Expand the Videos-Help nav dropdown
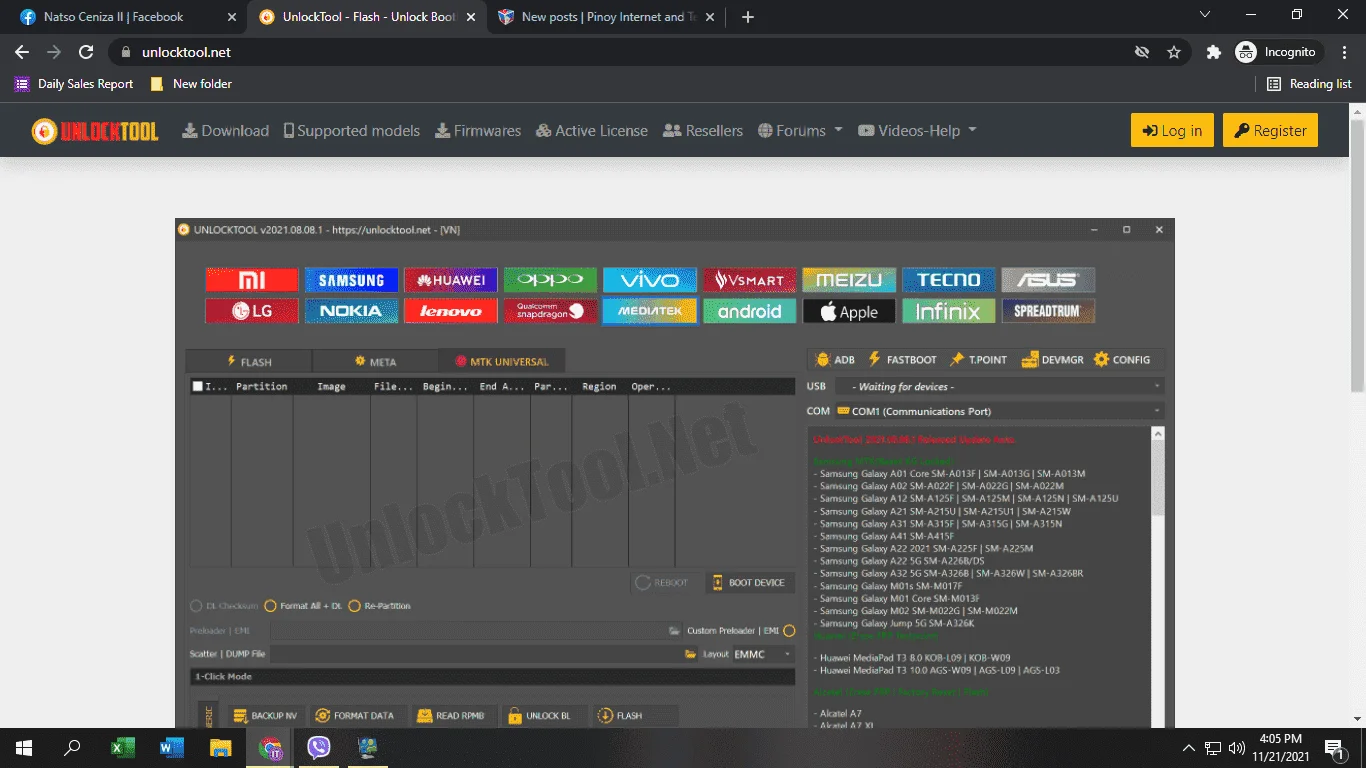The width and height of the screenshot is (1366, 768). pyautogui.click(x=917, y=131)
